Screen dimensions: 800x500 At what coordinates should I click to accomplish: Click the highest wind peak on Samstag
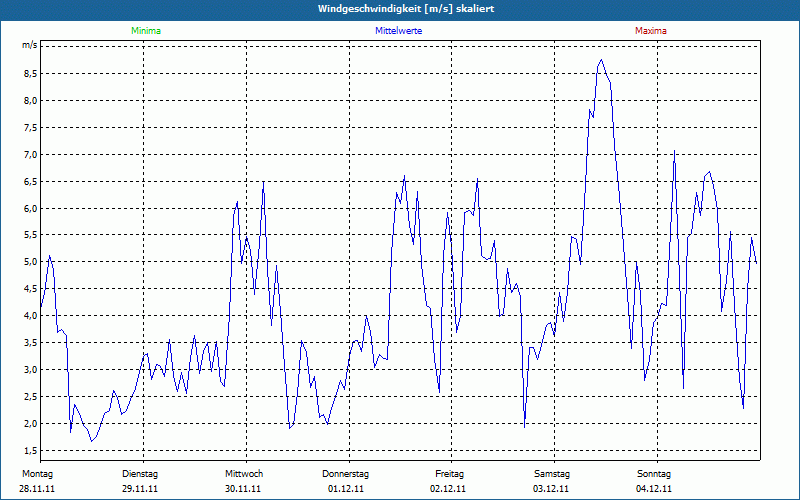602,60
